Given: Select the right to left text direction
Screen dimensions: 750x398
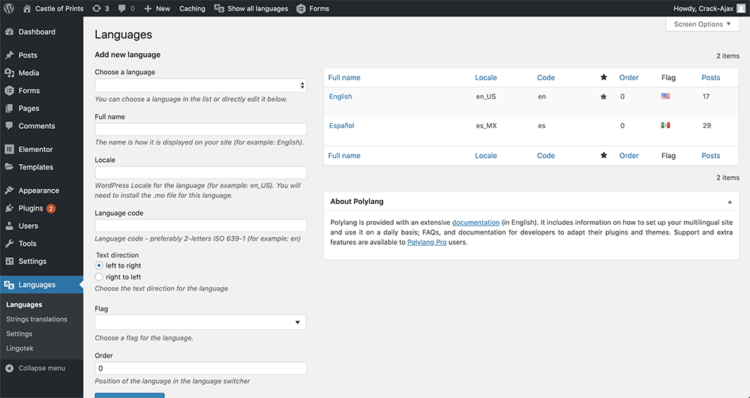Looking at the screenshot, I should [99, 277].
